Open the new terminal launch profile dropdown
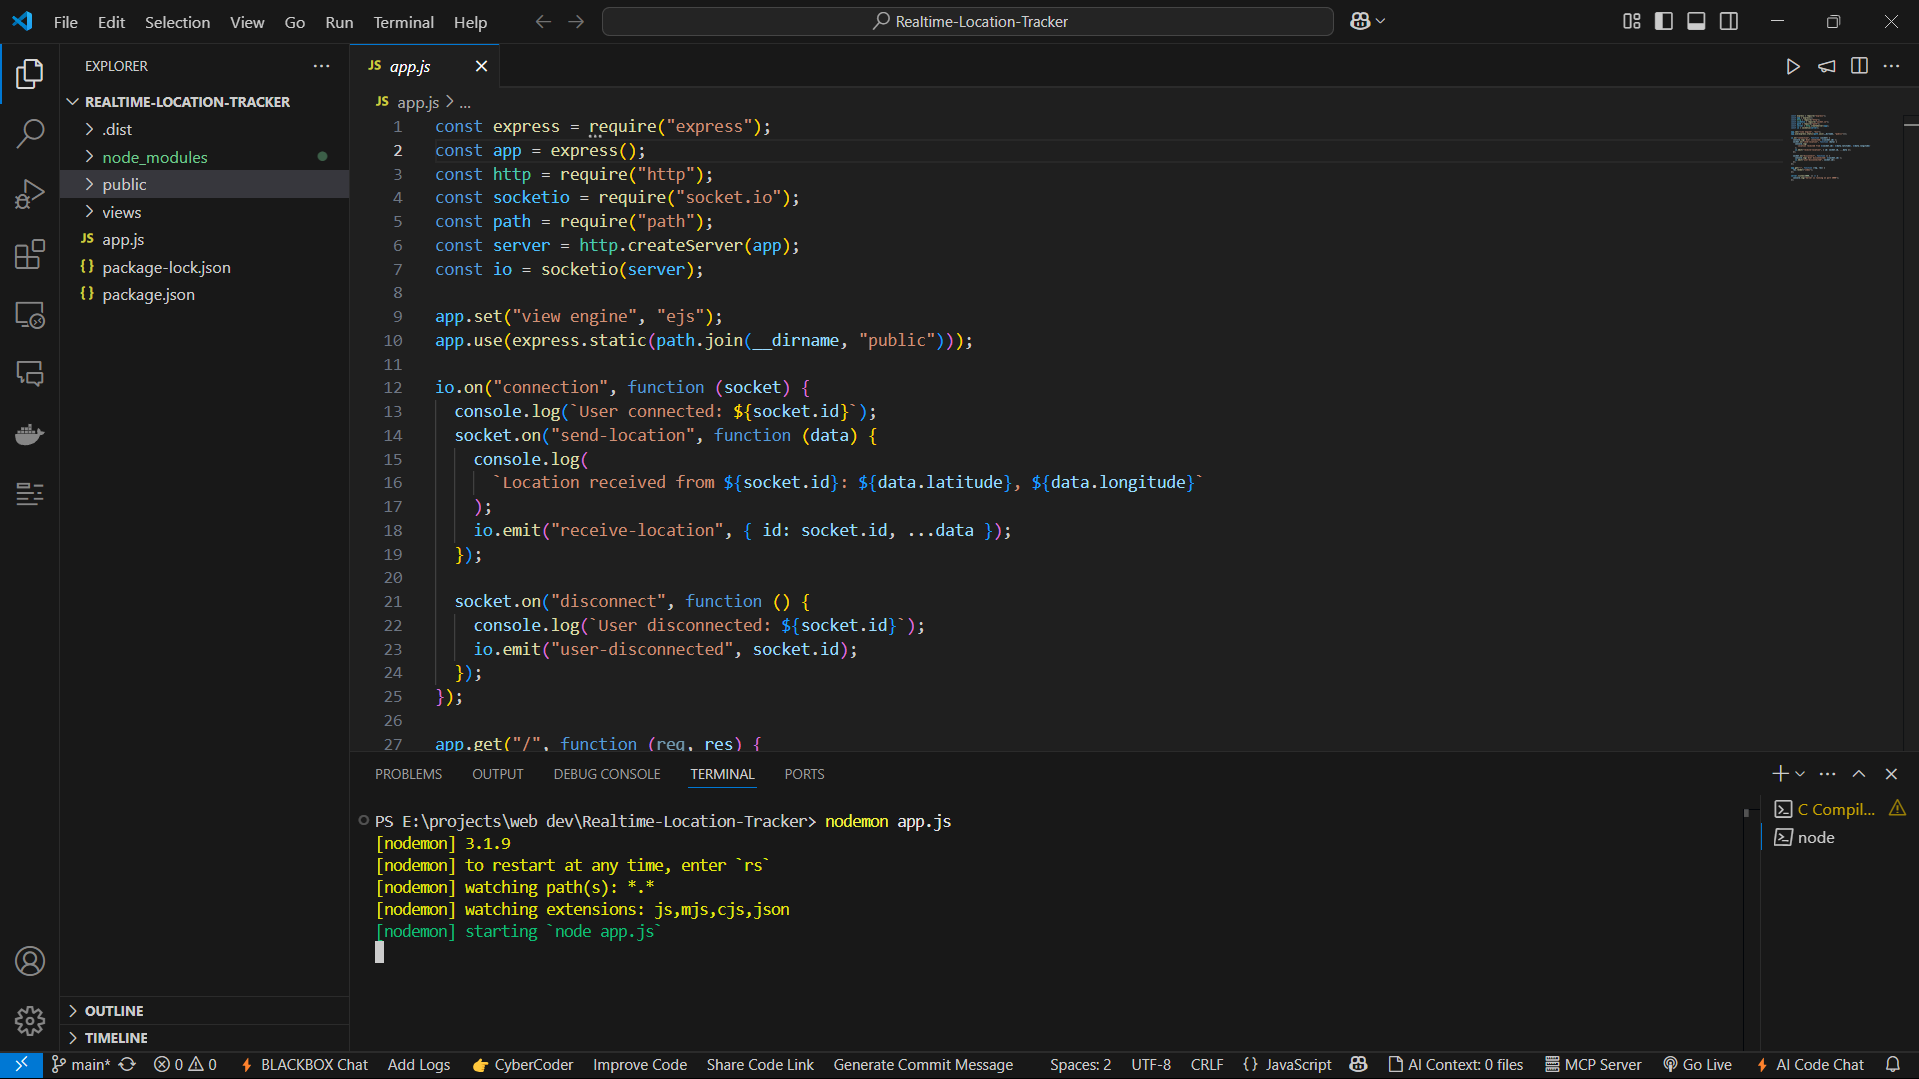The image size is (1919, 1079). coord(1800,774)
